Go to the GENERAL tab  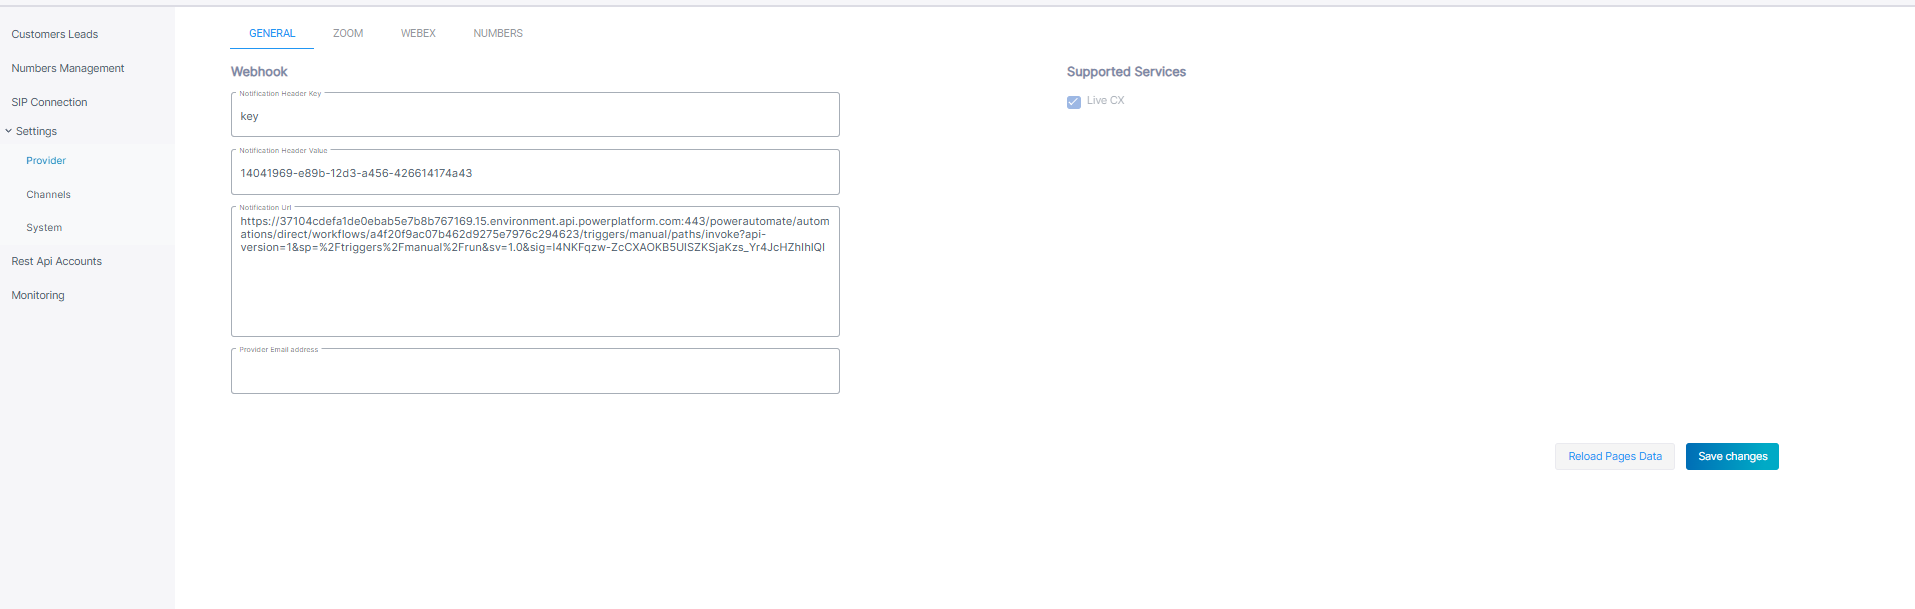pos(272,33)
